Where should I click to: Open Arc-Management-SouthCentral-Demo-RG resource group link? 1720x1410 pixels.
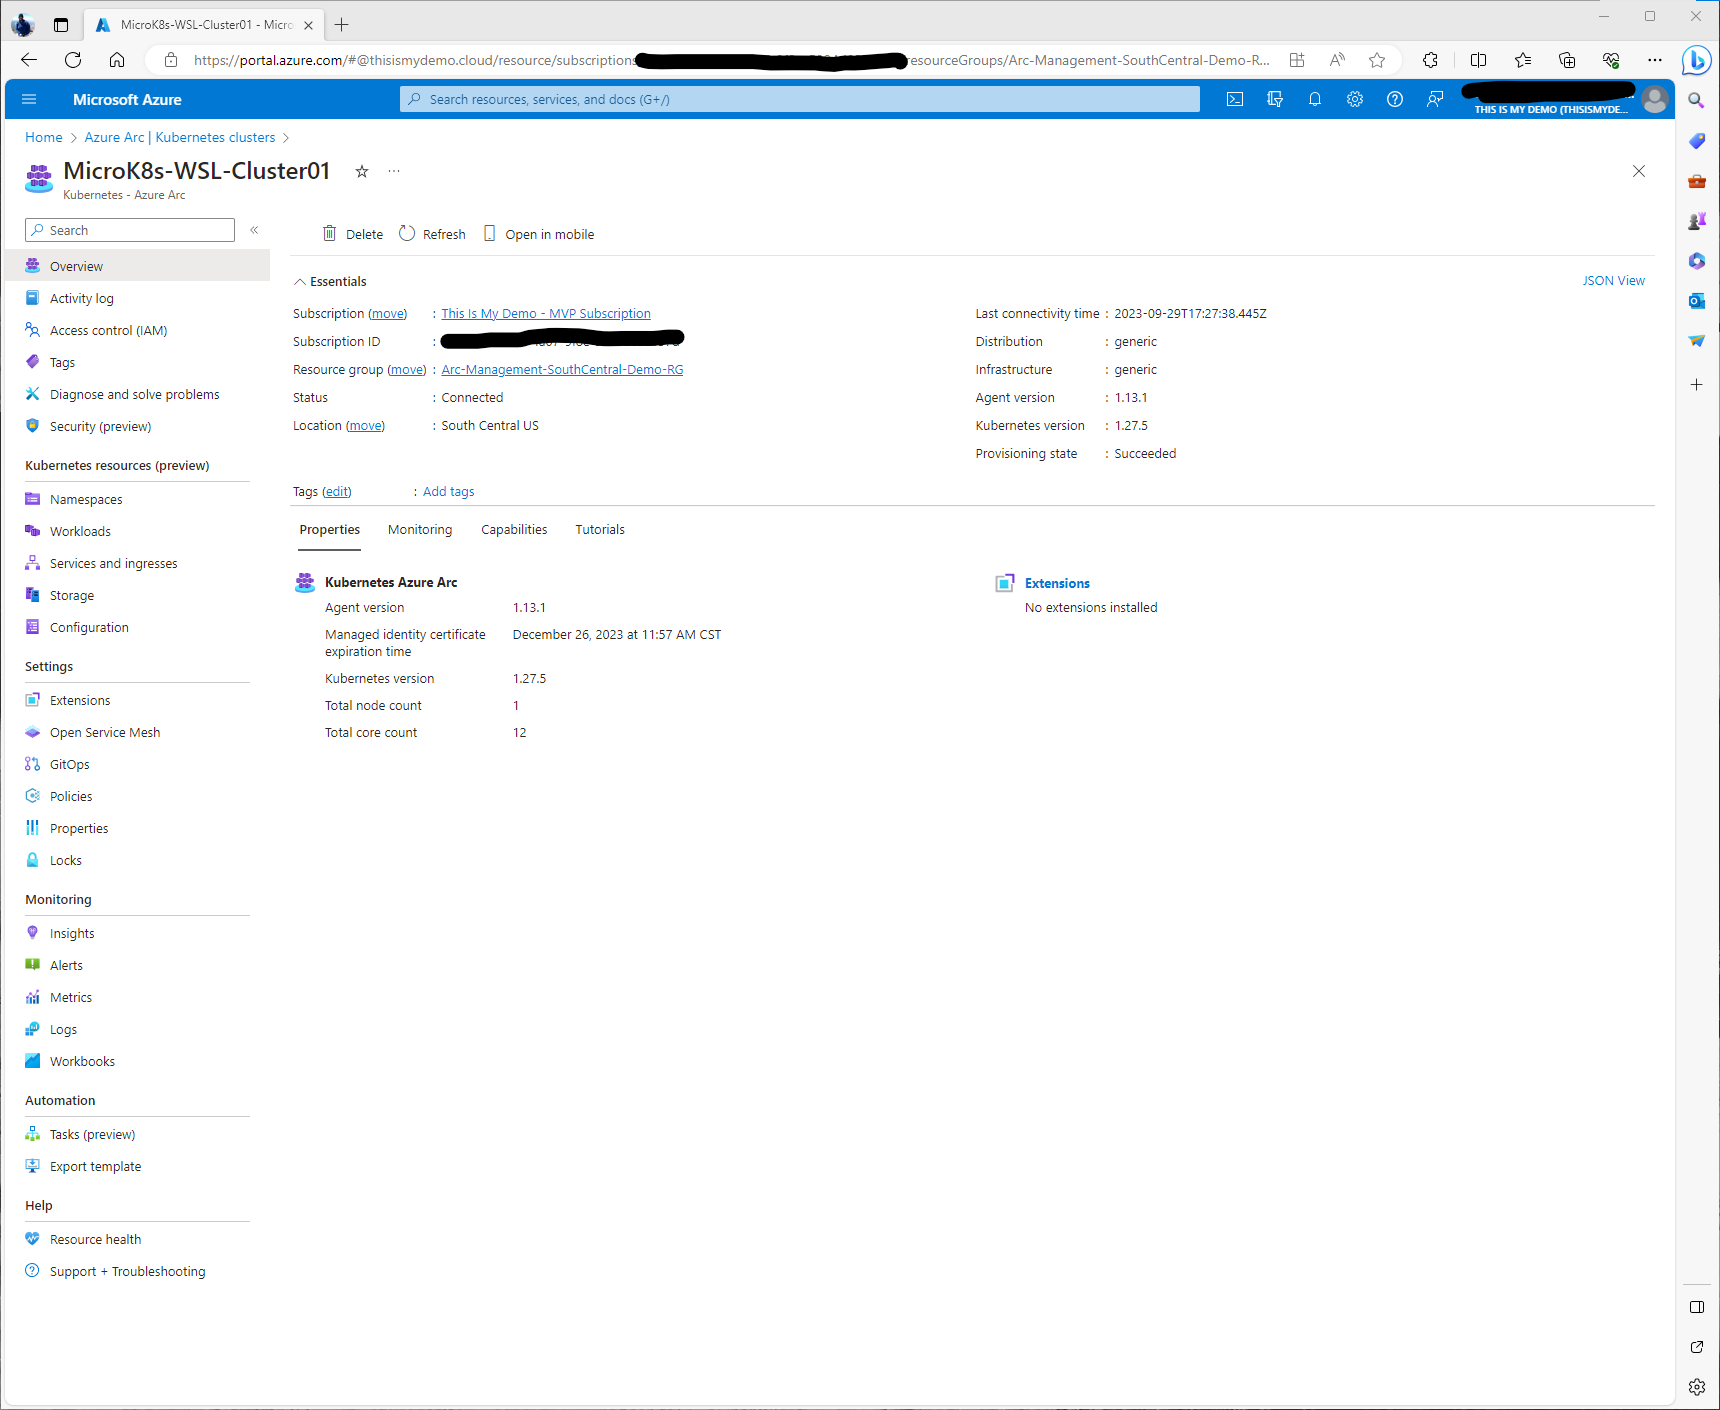[562, 370]
